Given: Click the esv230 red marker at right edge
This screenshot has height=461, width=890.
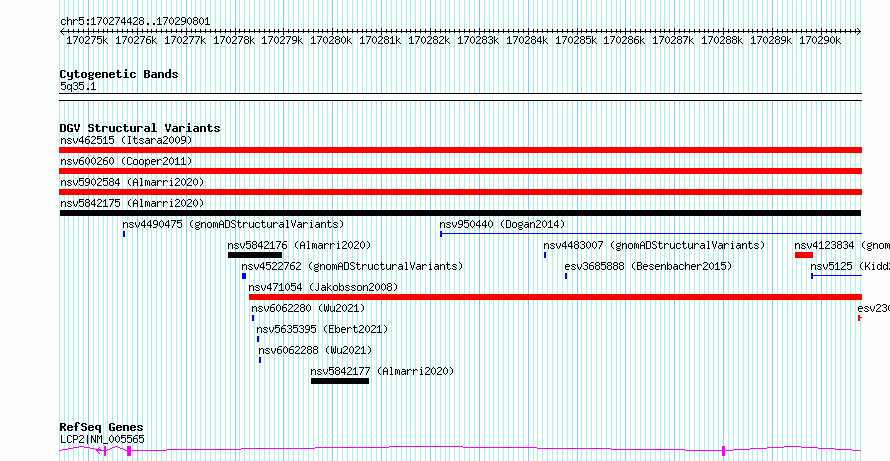Looking at the screenshot, I should click(859, 318).
